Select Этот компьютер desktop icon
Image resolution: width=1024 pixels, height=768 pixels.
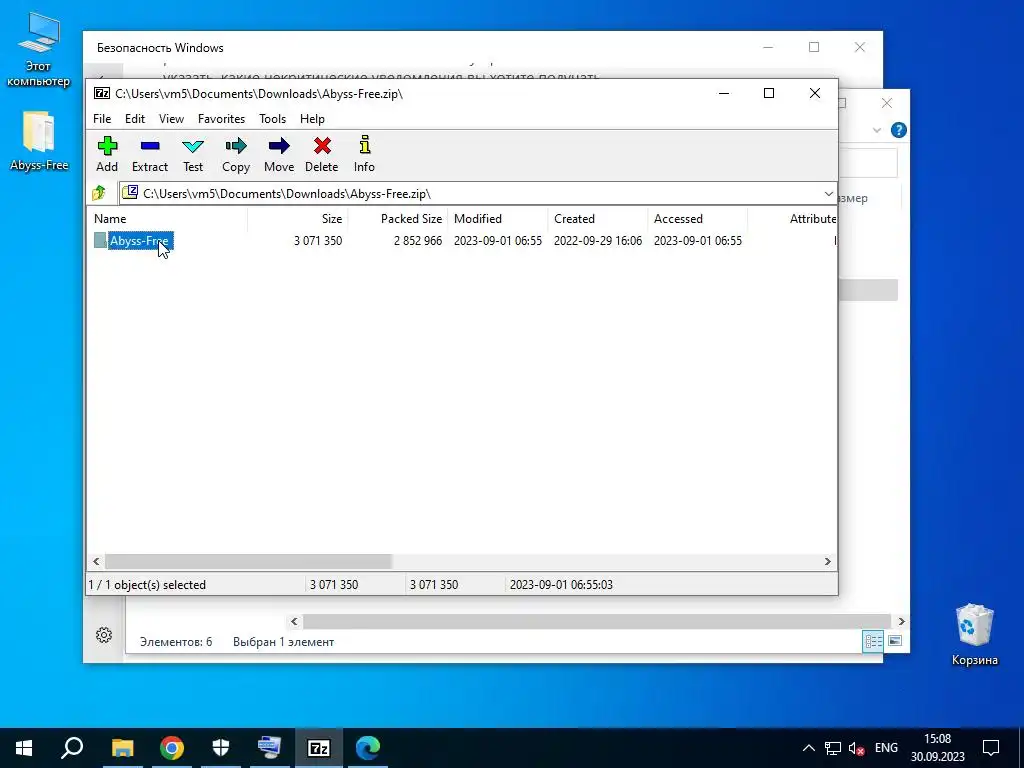39,51
